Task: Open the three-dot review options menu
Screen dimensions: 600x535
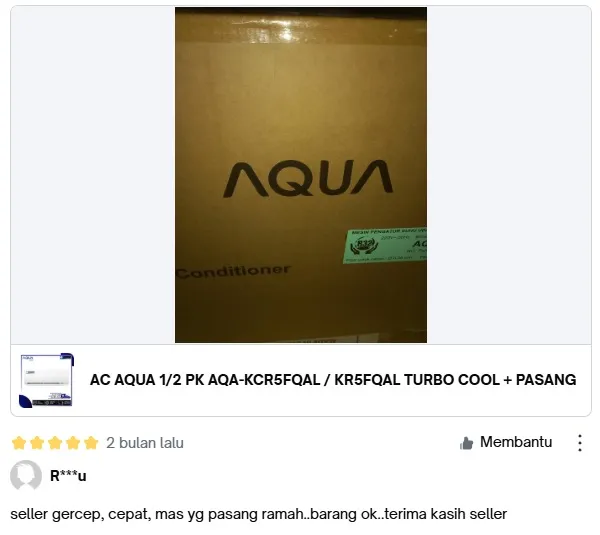Action: coord(580,443)
